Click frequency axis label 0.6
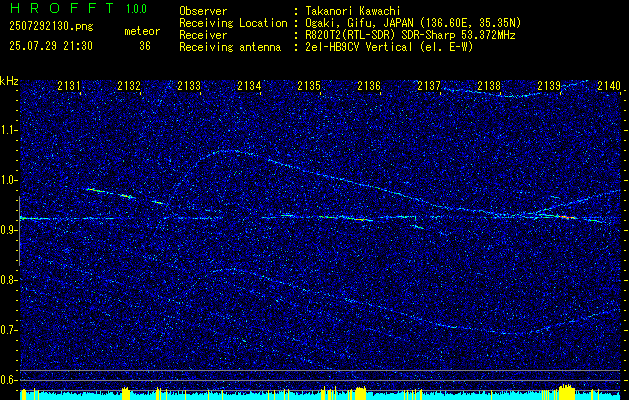Image resolution: width=629 pixels, height=400 pixels. pos(9,380)
